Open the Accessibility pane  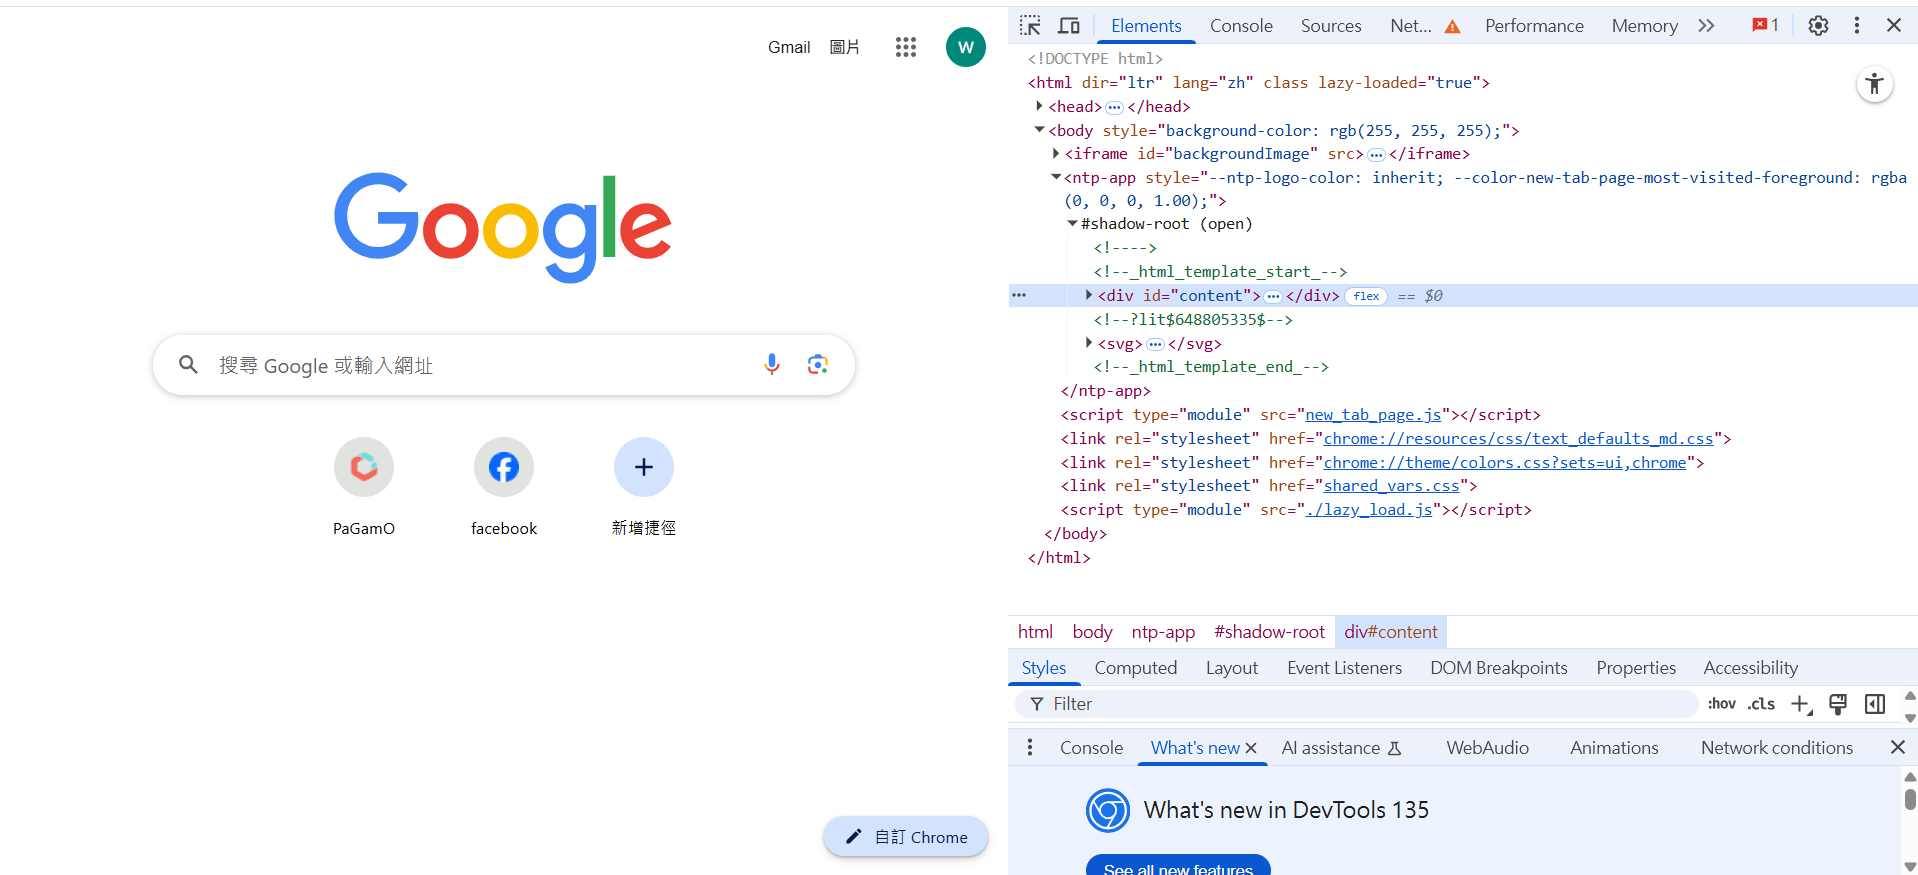1750,668
